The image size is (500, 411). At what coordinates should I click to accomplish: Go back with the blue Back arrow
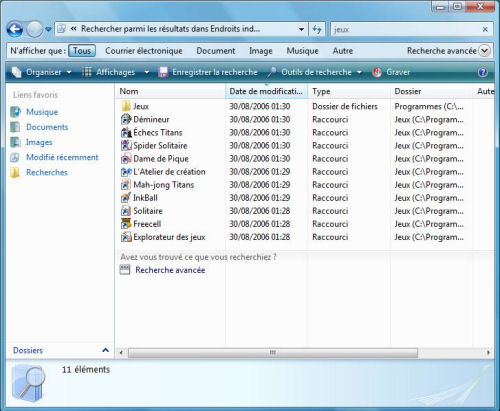point(15,29)
